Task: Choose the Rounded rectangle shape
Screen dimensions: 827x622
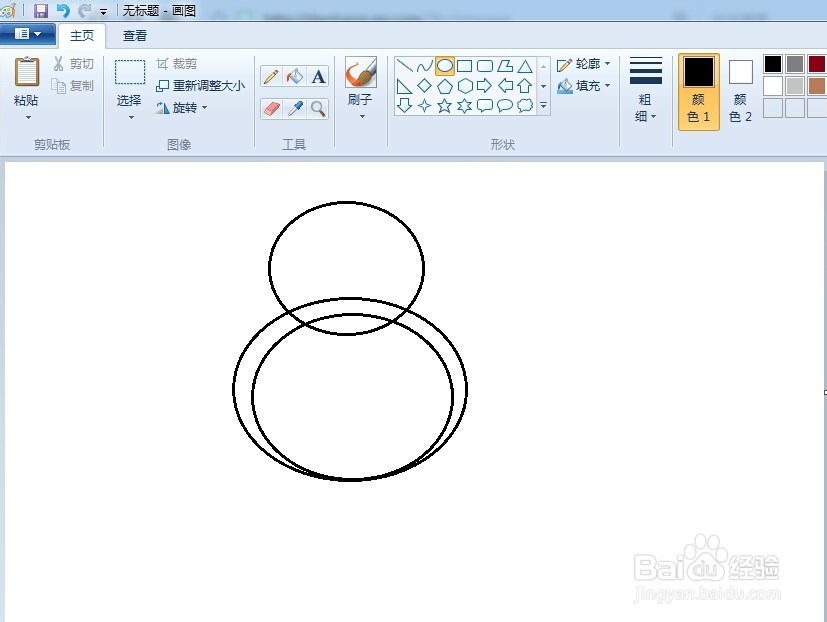Action: pos(485,66)
